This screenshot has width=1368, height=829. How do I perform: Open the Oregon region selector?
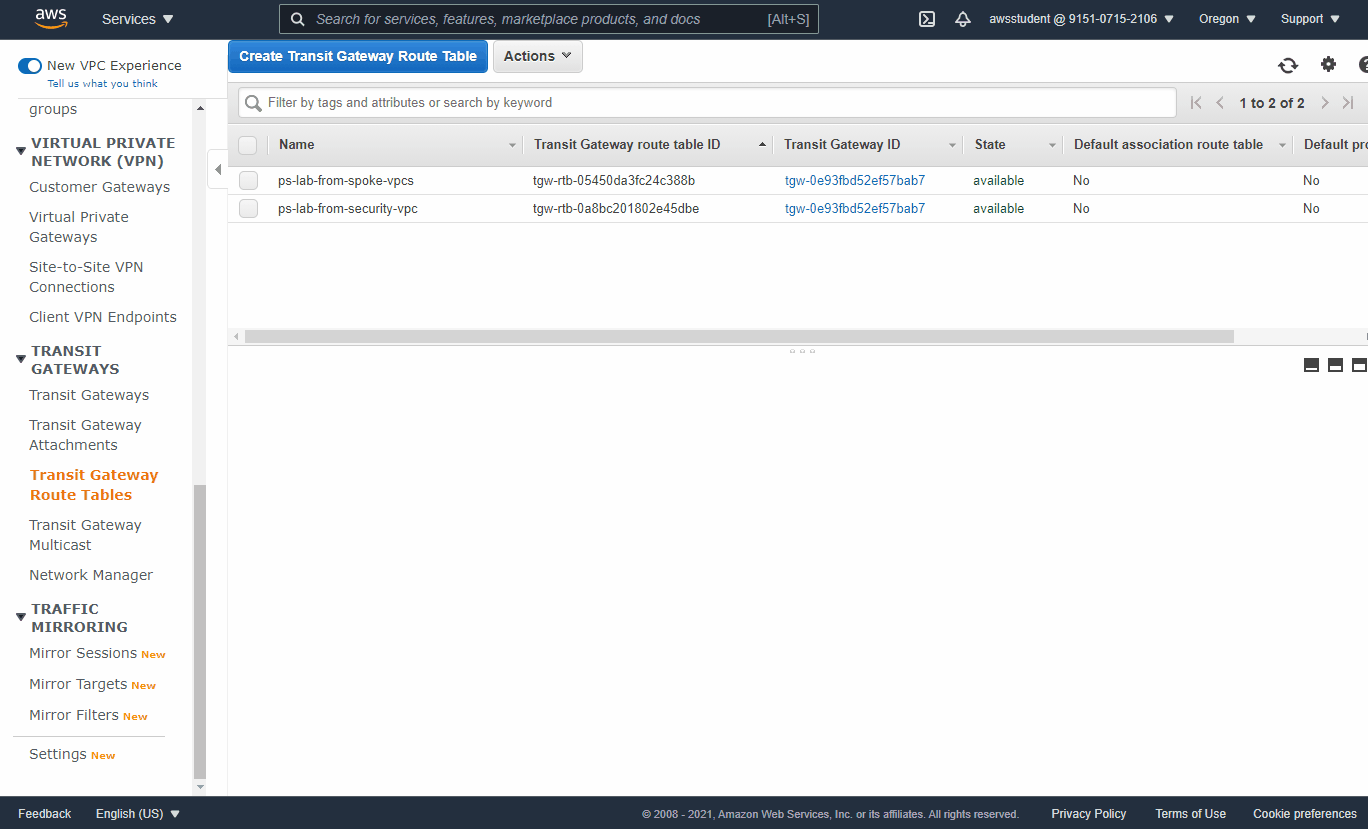tap(1227, 19)
